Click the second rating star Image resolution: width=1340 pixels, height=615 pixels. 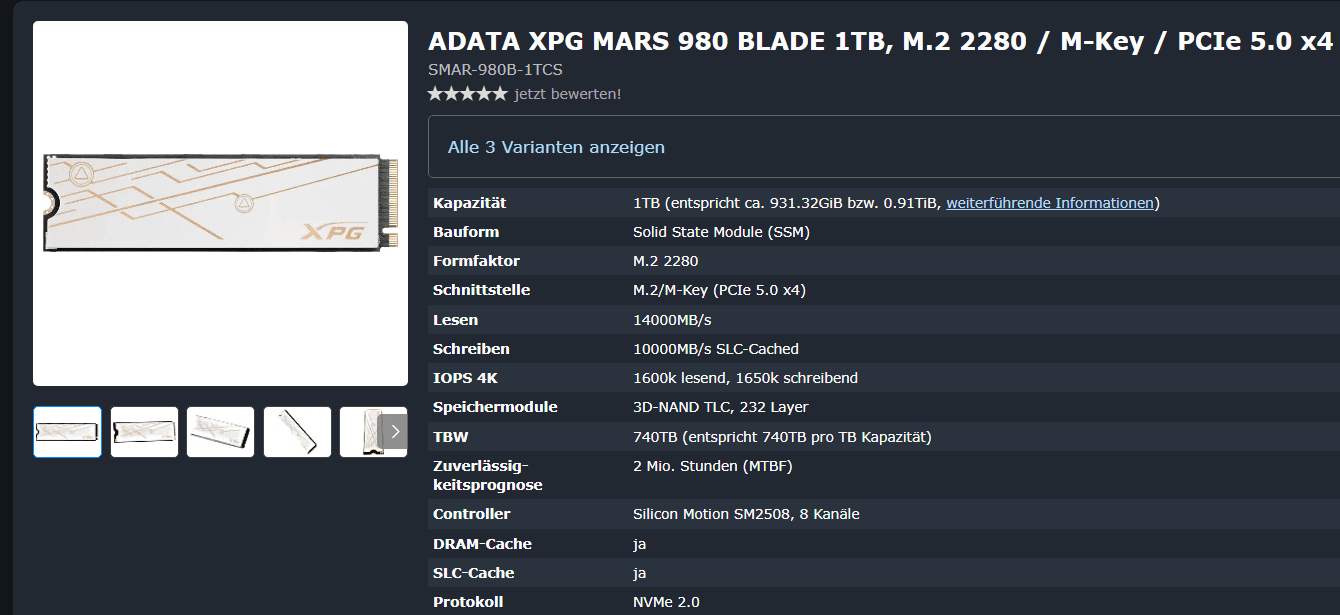[452, 94]
